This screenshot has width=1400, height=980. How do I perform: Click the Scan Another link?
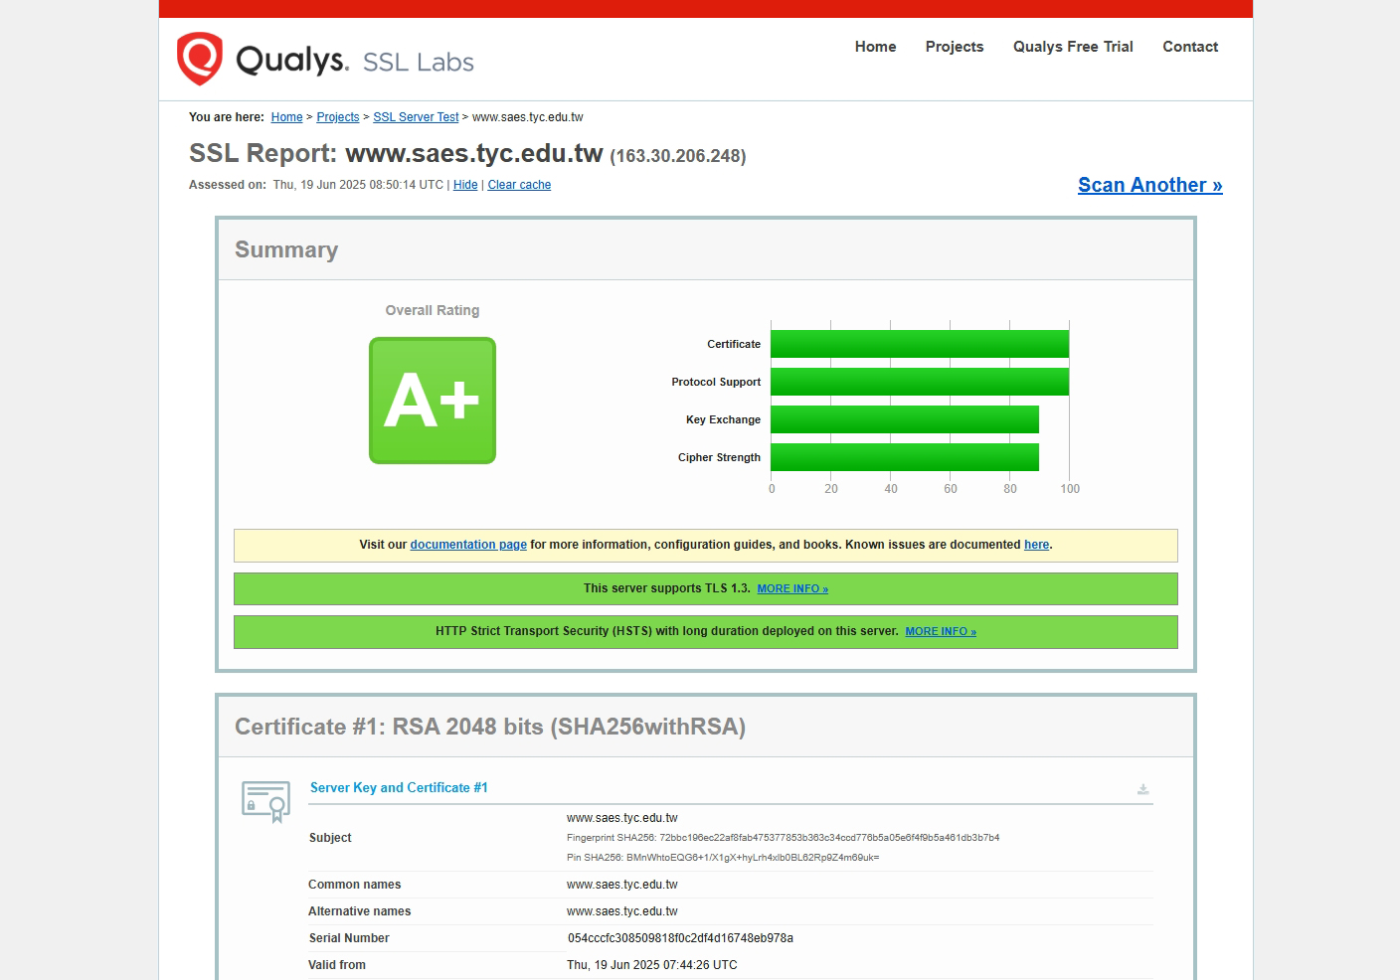pos(1149,185)
